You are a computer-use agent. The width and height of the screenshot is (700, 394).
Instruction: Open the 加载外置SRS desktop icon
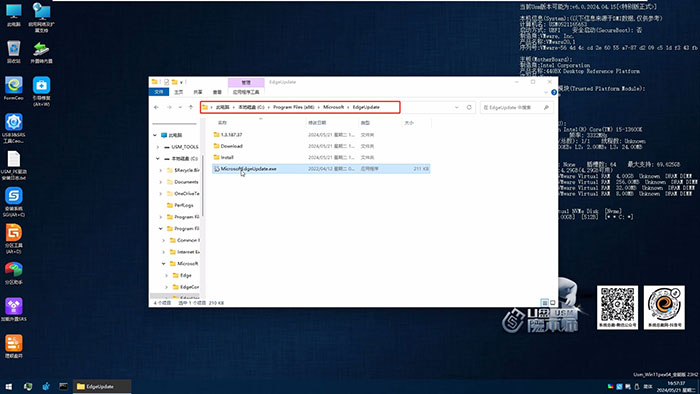(x=13, y=310)
